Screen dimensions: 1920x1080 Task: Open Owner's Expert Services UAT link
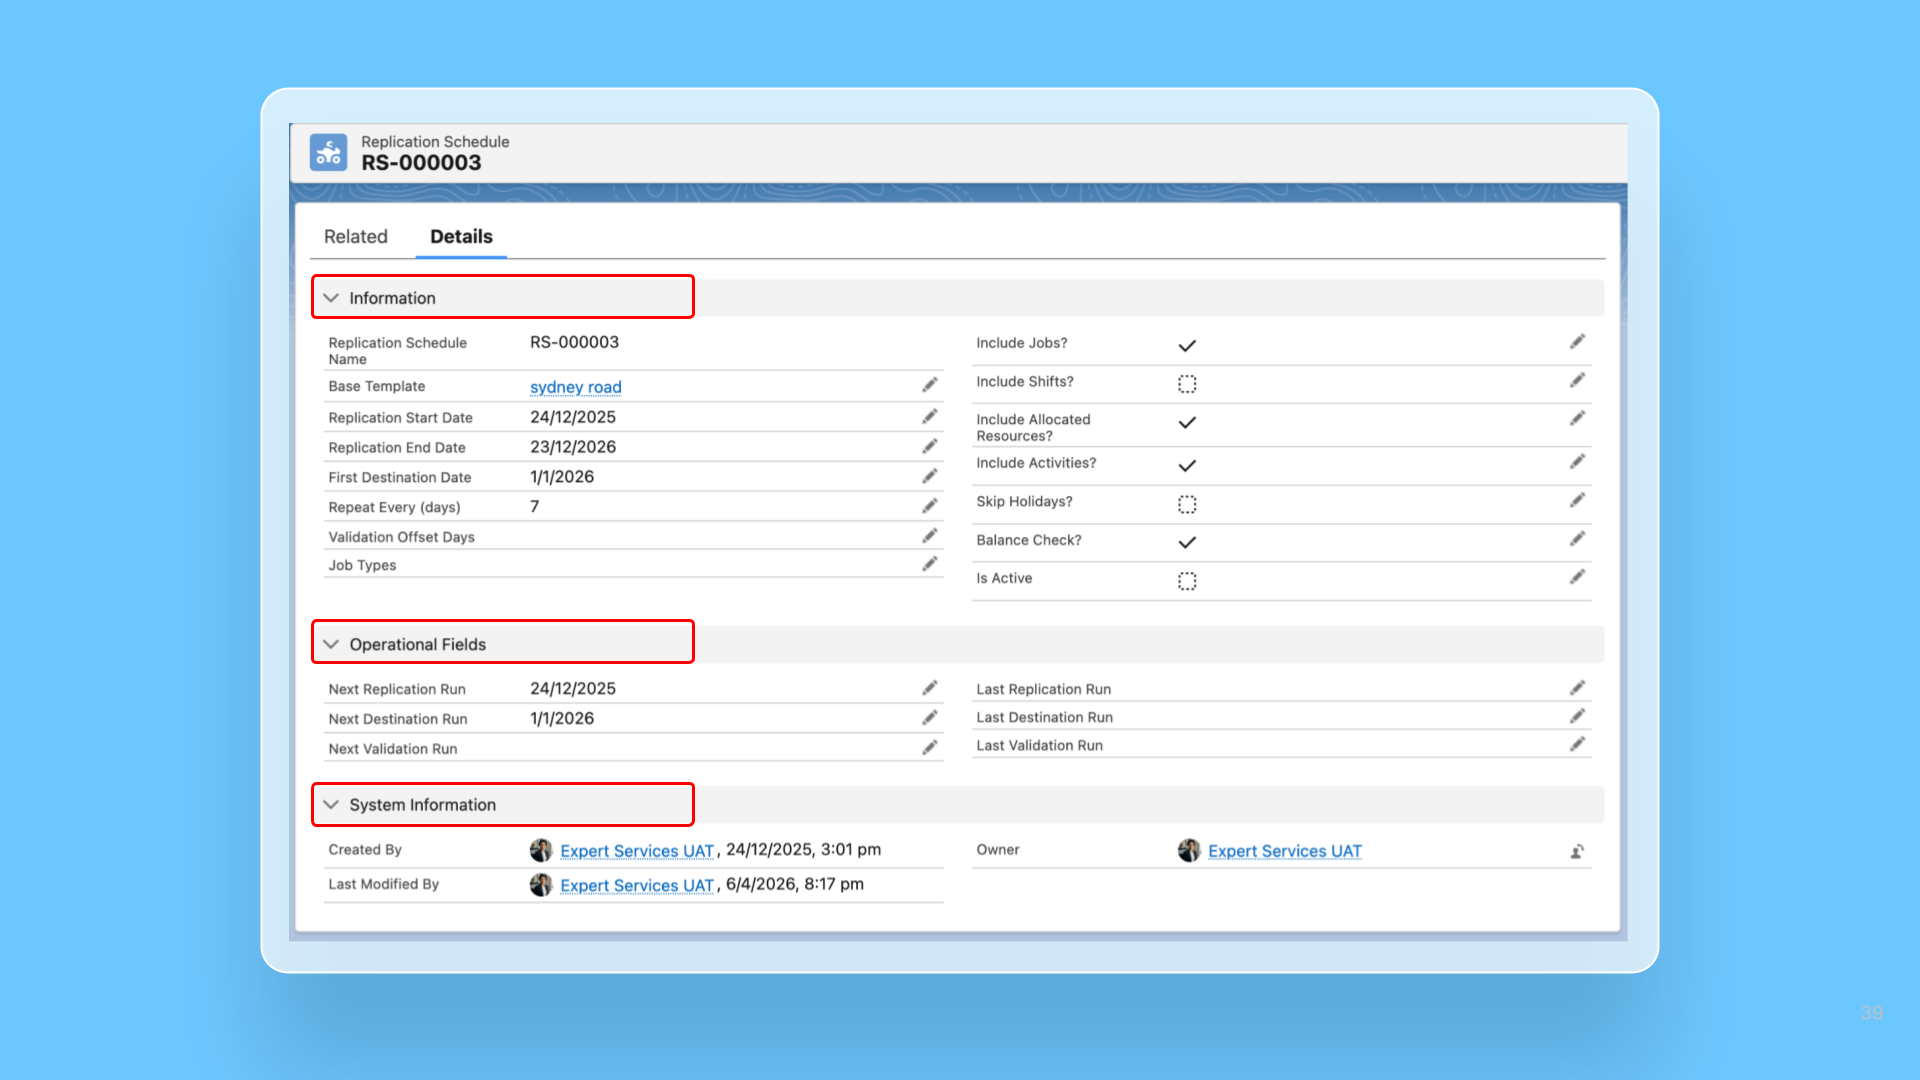1284,851
